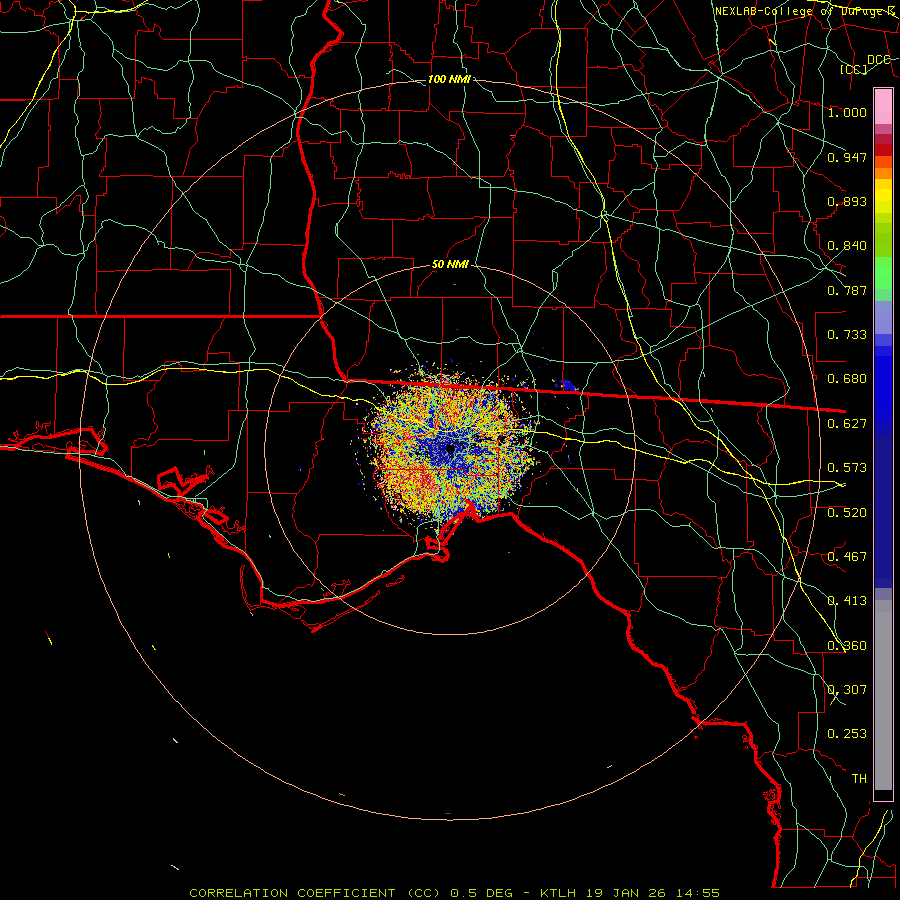Click the 100 NMI range ring label
The width and height of the screenshot is (900, 900).
[x=449, y=79]
